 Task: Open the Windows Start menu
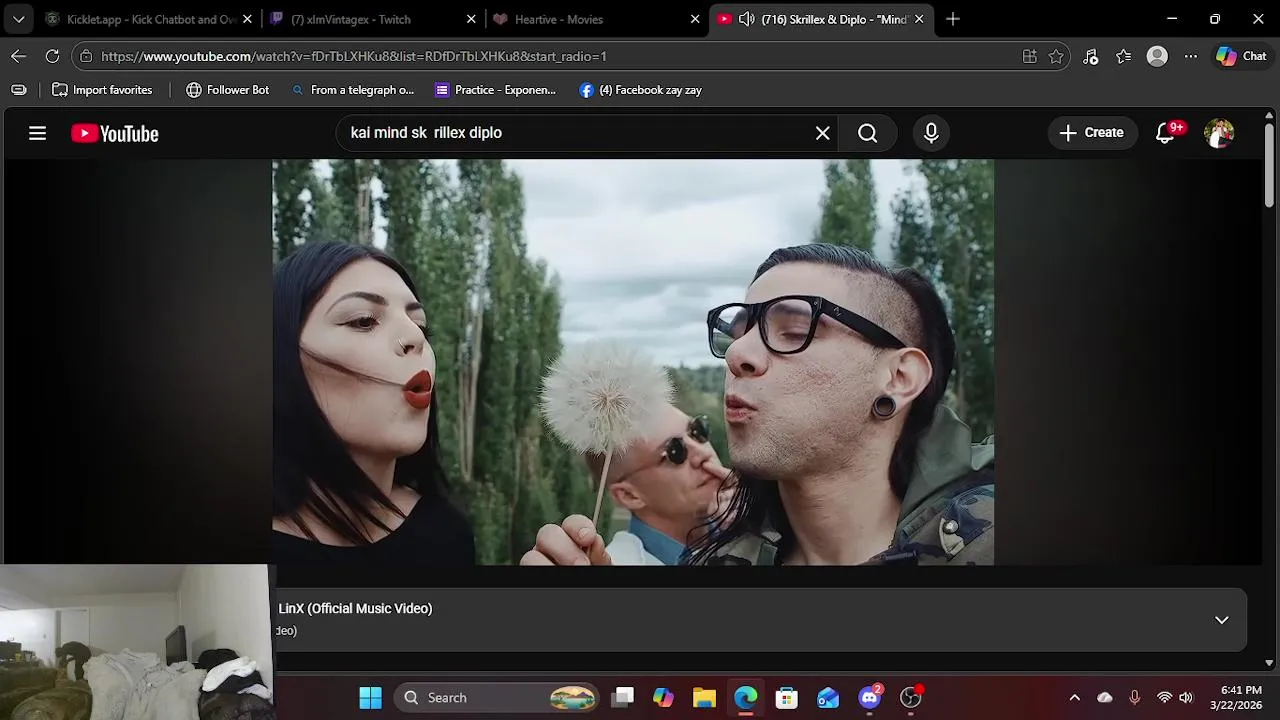tap(370, 698)
